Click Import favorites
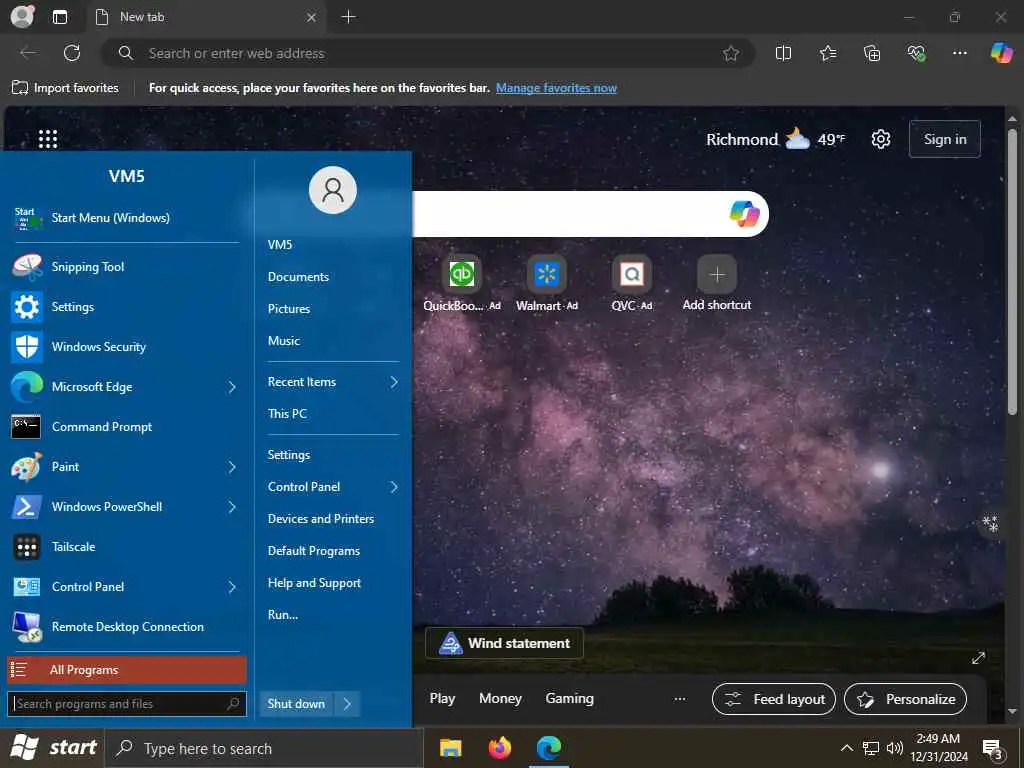This screenshot has height=768, width=1024. tap(65, 88)
